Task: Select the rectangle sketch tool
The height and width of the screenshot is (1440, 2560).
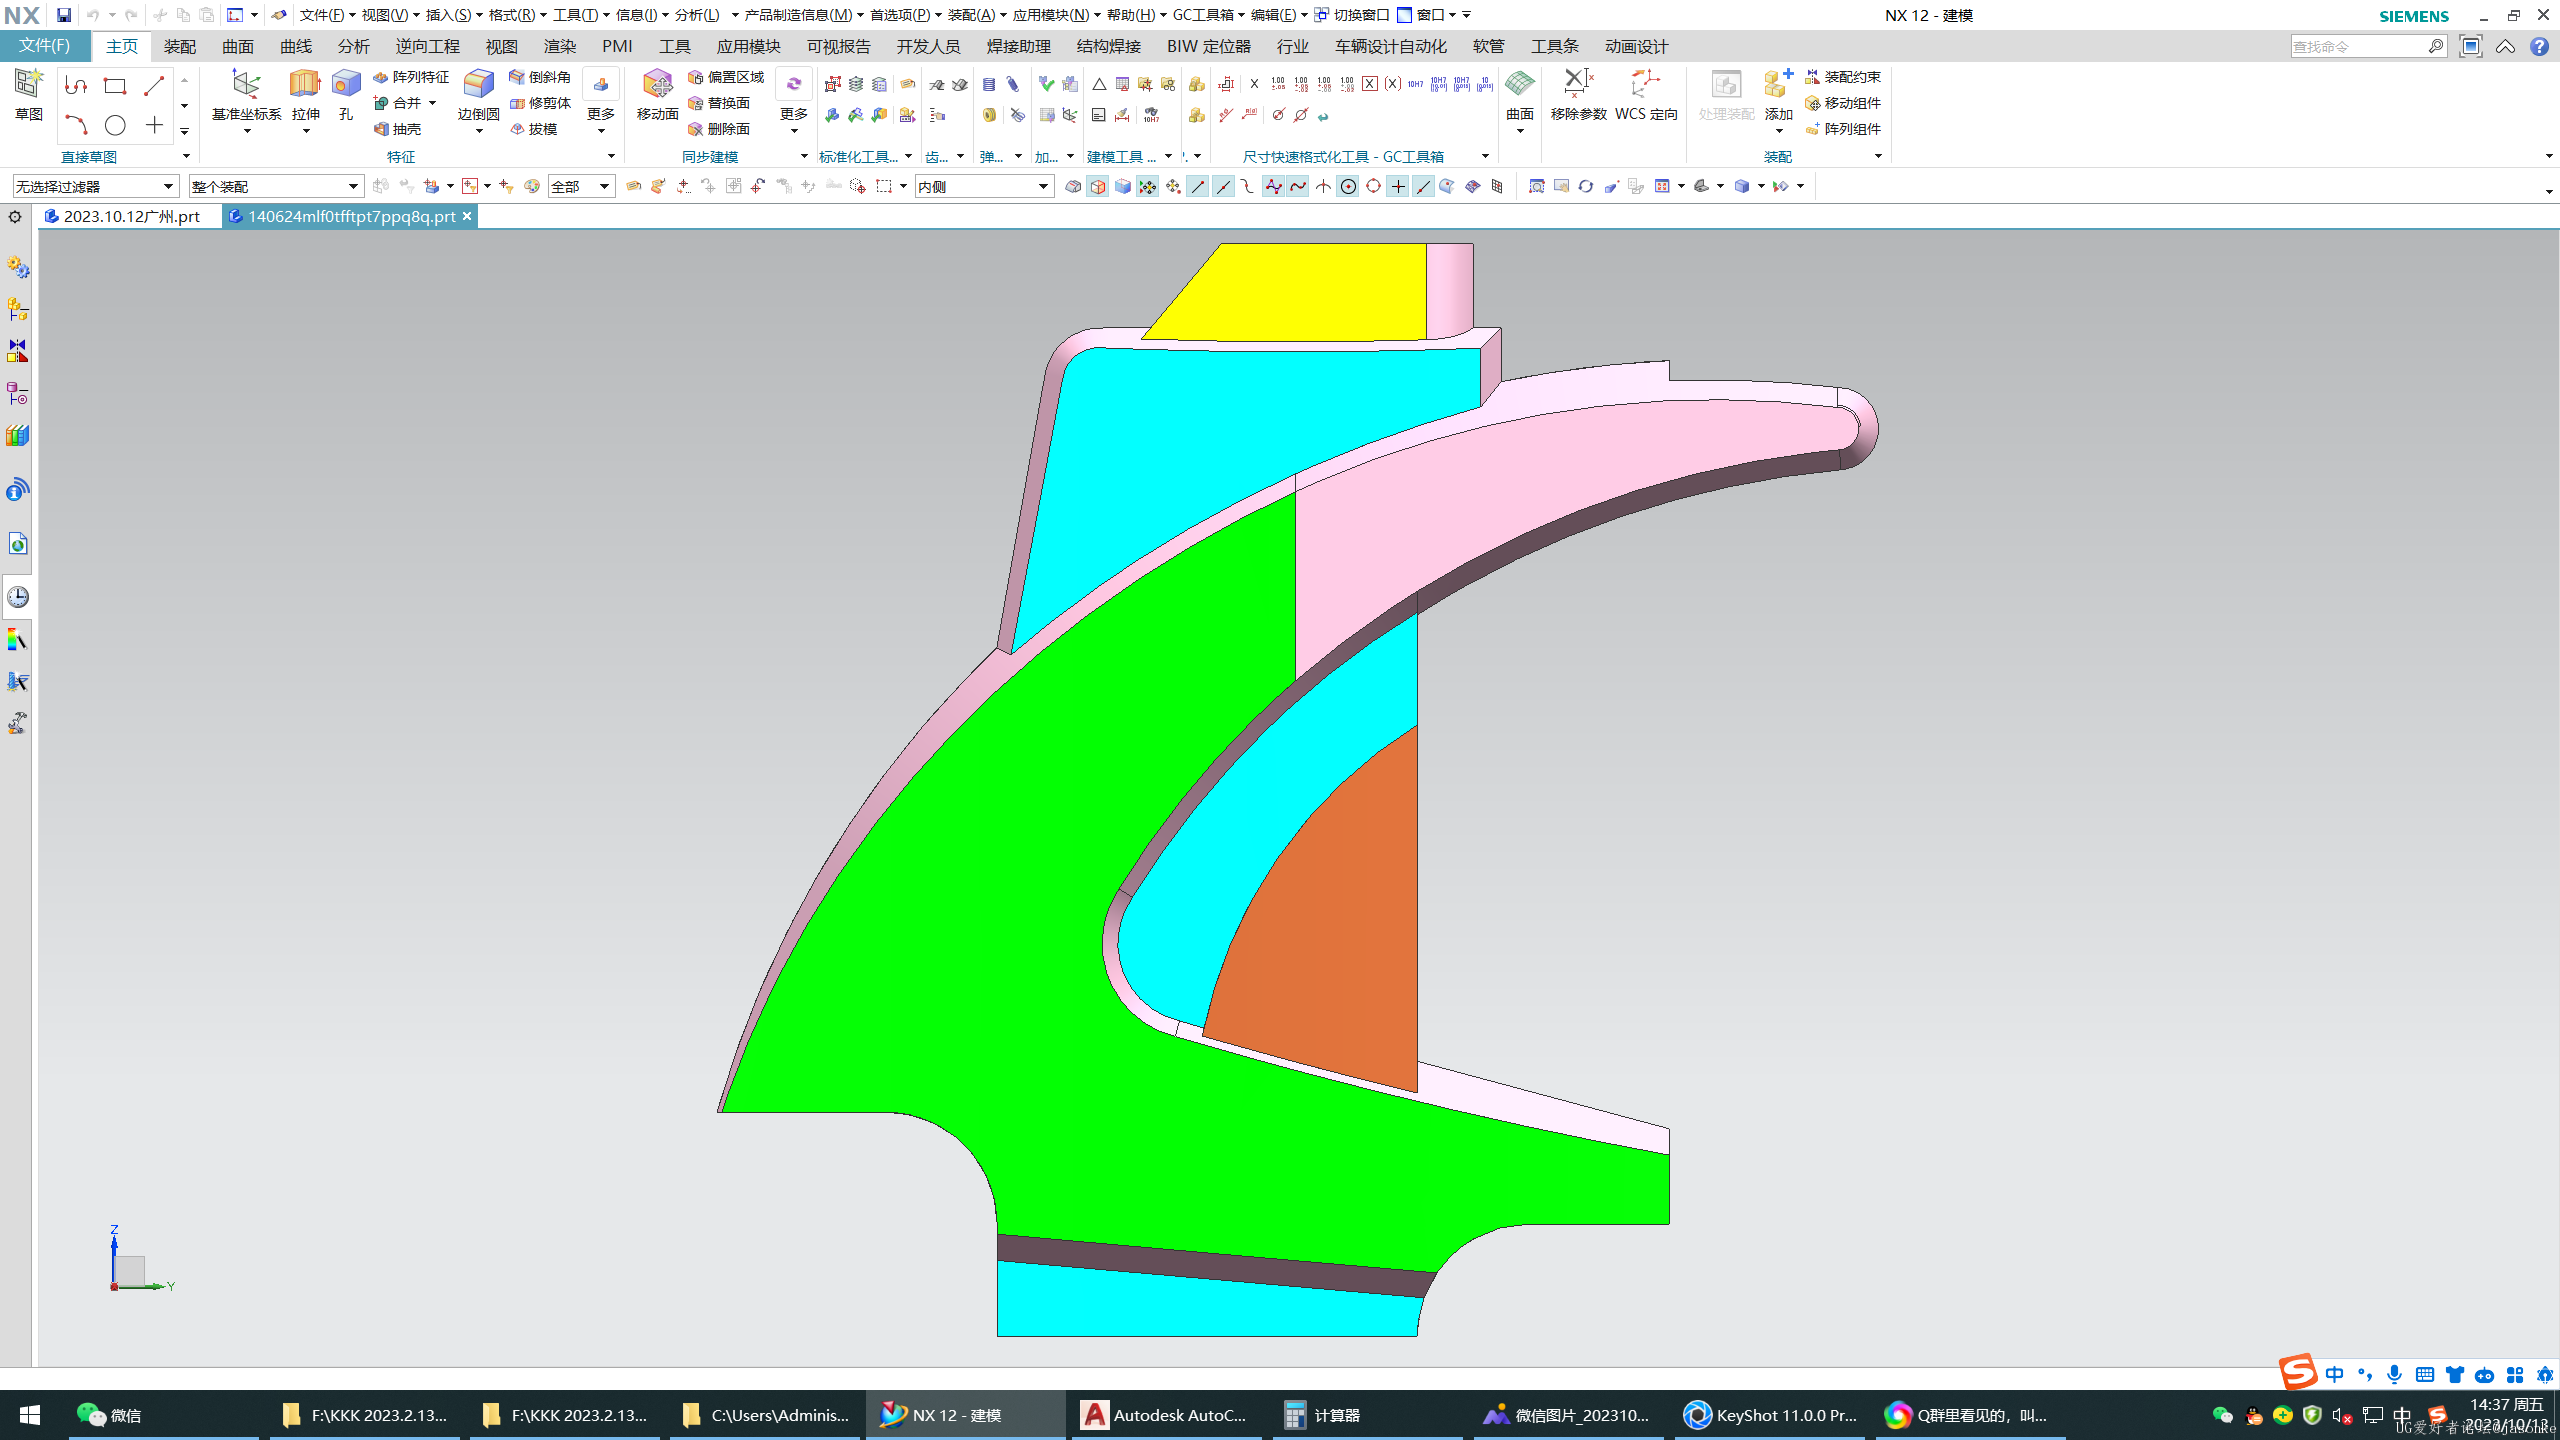Action: pyautogui.click(x=115, y=86)
